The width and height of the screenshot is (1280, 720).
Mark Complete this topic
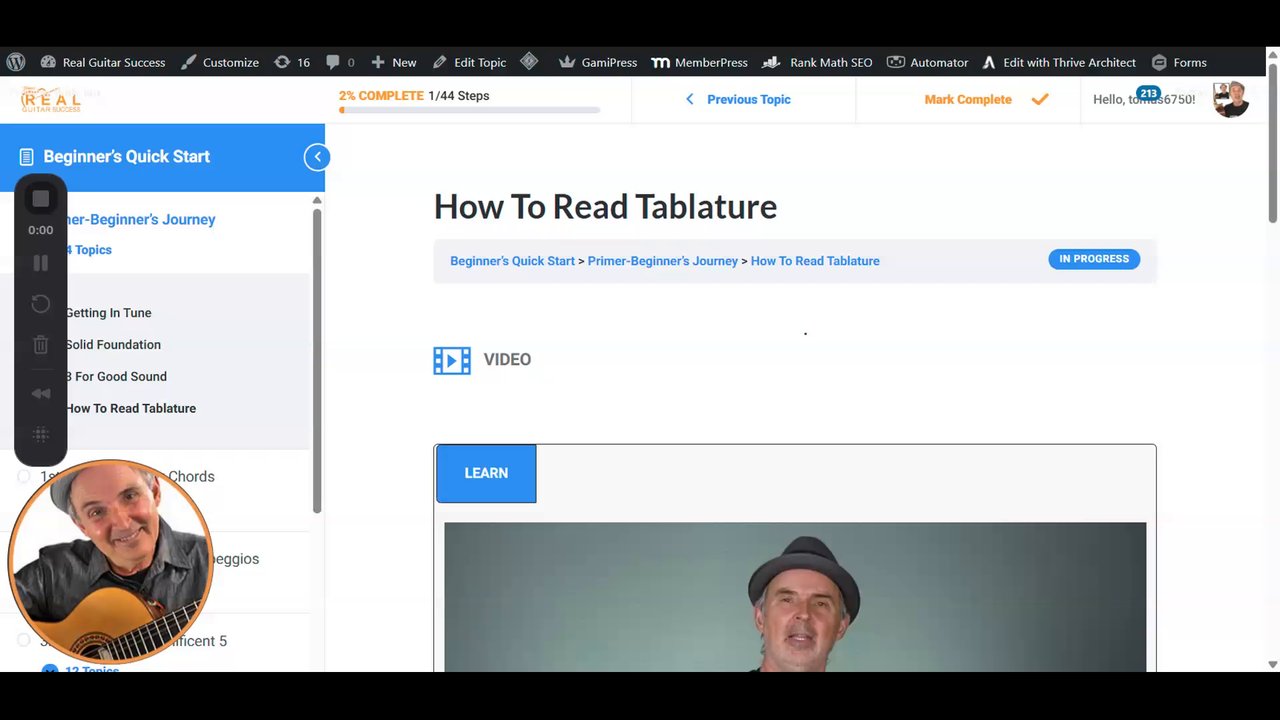(986, 99)
